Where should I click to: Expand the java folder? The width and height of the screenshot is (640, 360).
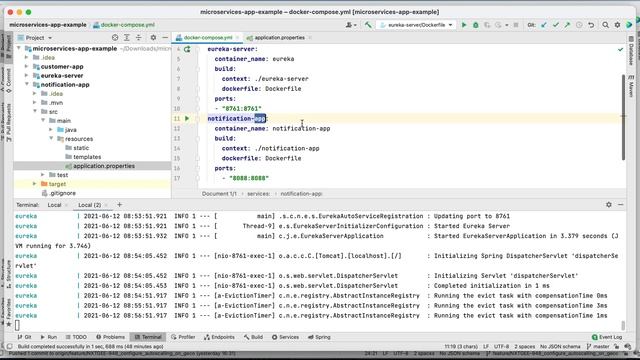point(51,129)
